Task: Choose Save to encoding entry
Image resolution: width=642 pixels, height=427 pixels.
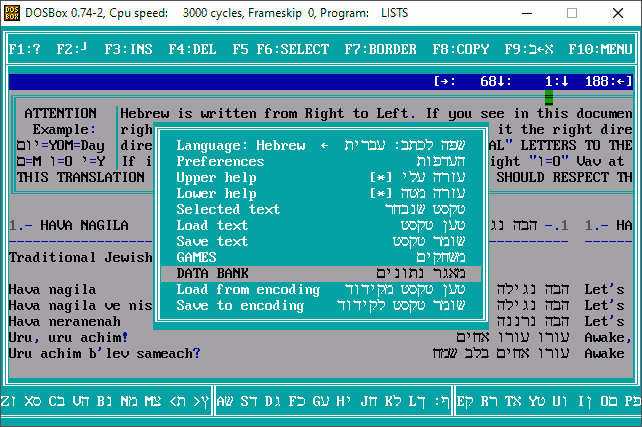Action: (321, 305)
